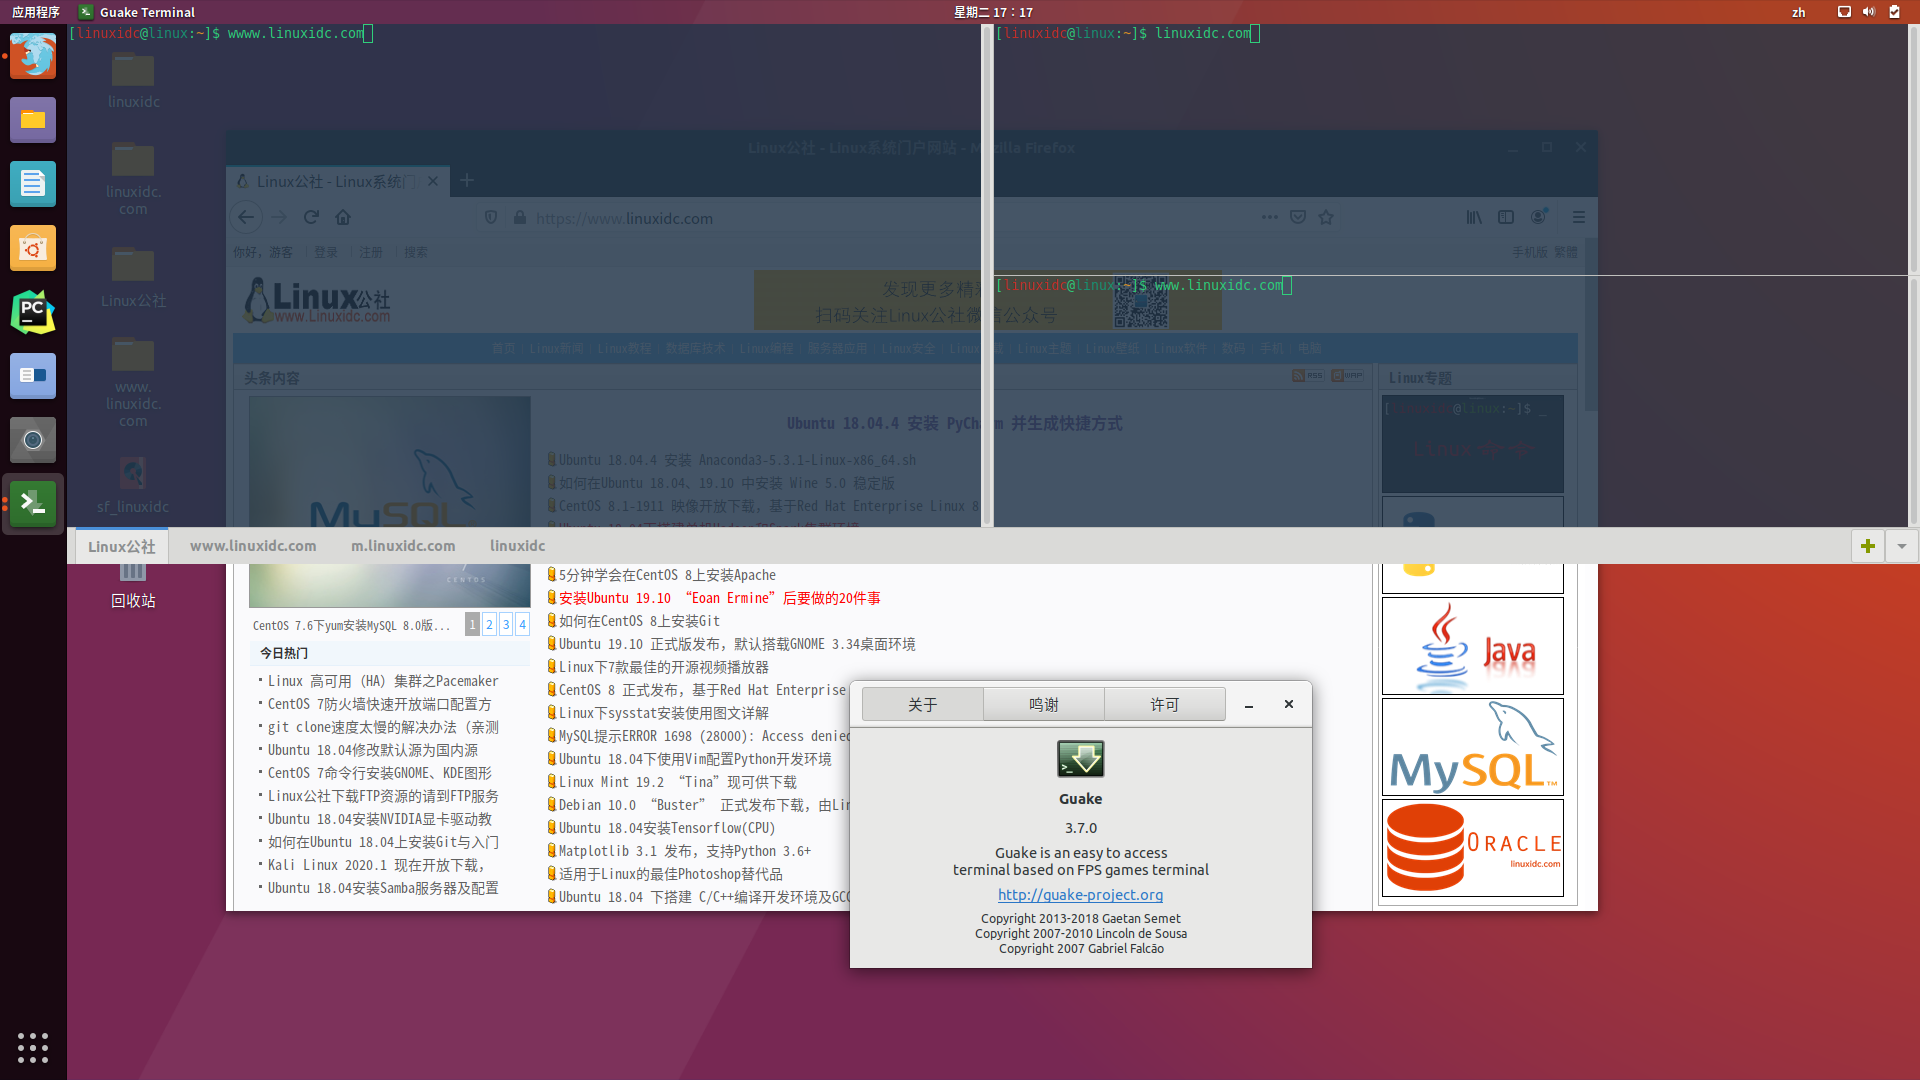Open the linuxidc desktop folder
This screenshot has width=1920, height=1080.
(x=133, y=80)
